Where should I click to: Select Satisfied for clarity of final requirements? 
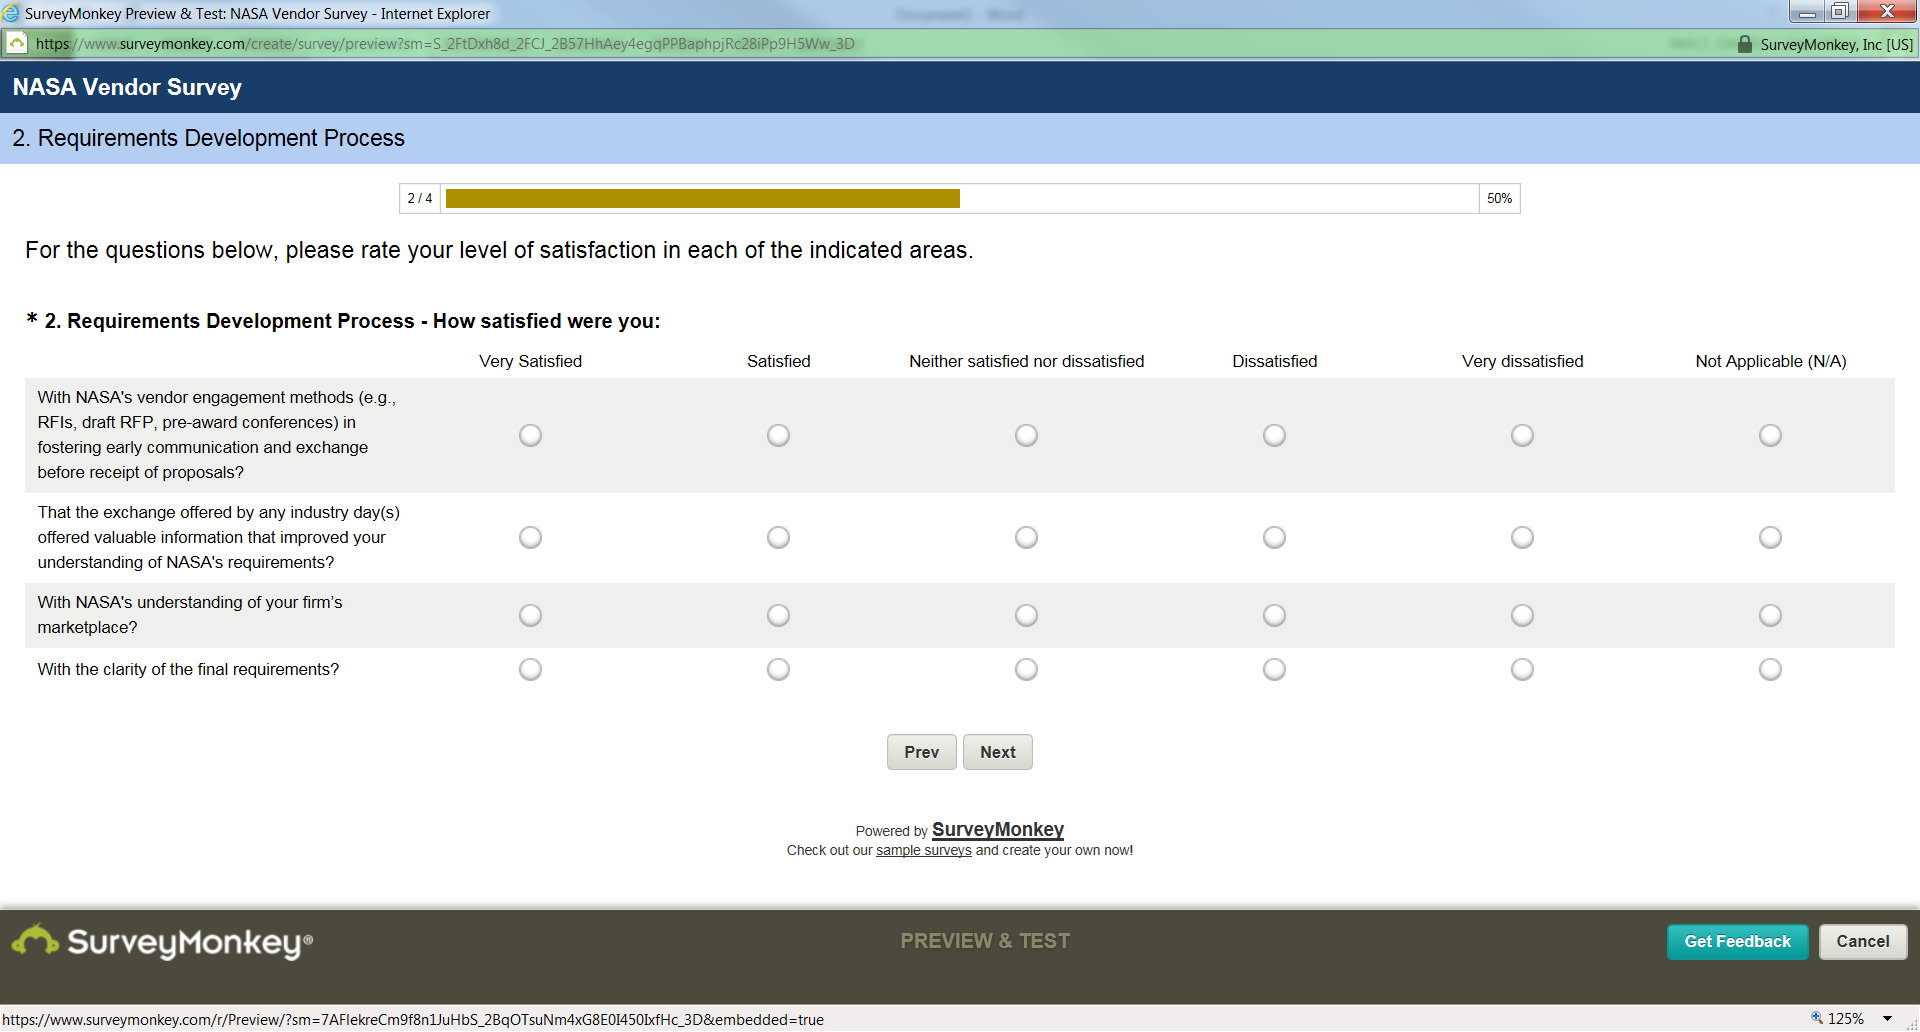(778, 669)
